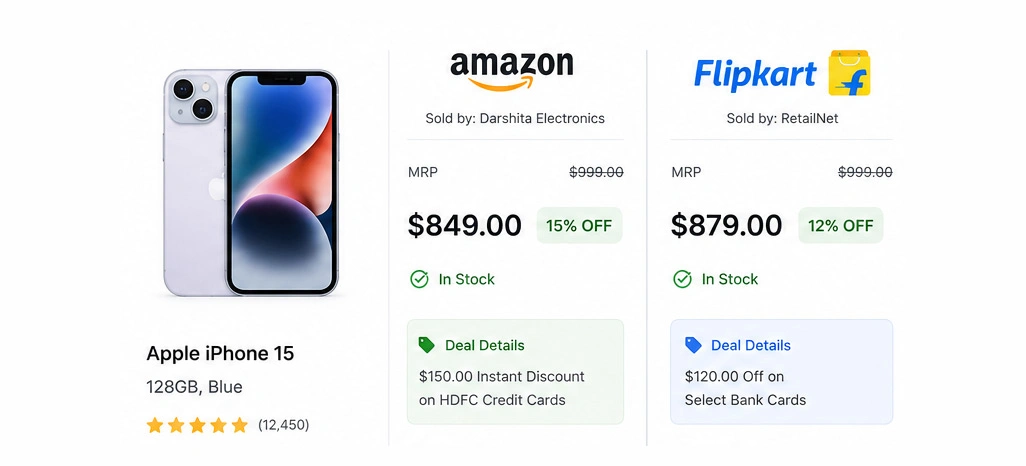Click the green Deal Details tag icon

427,345
